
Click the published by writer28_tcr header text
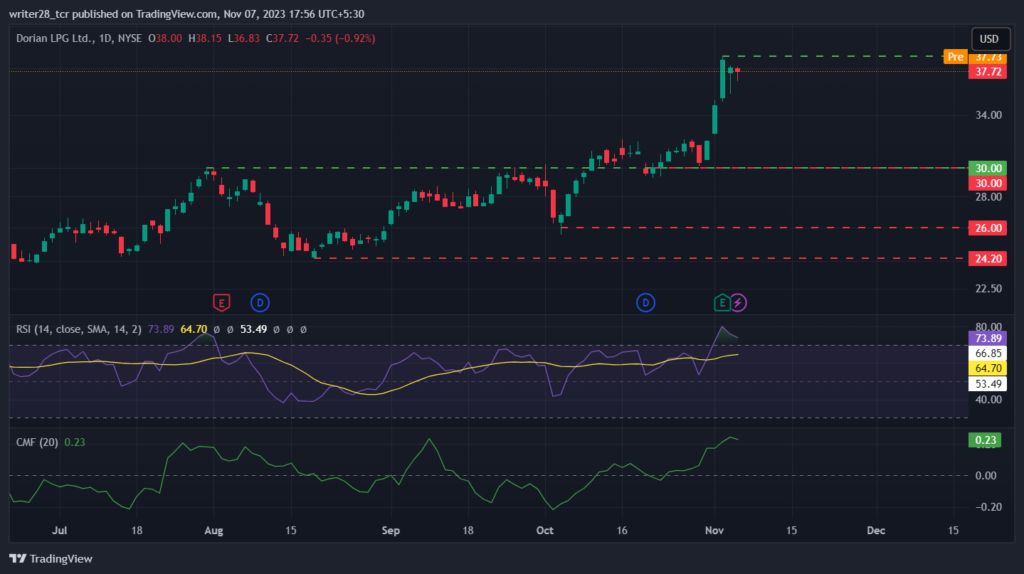click(186, 14)
